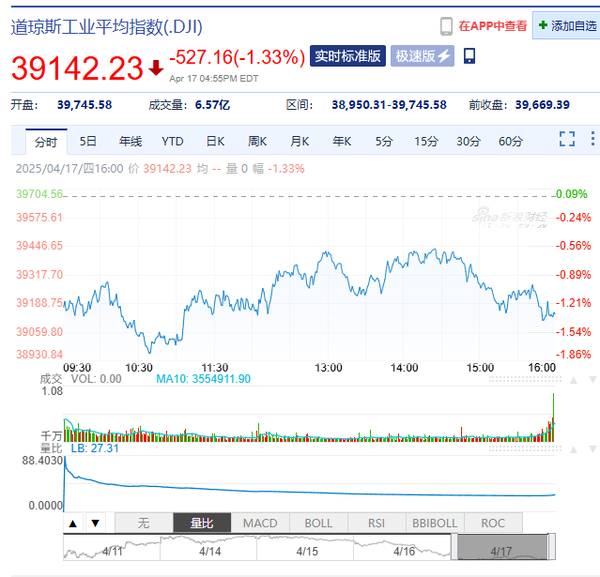Click the right handle of date range slider
This screenshot has height=577, width=600.
click(x=551, y=547)
